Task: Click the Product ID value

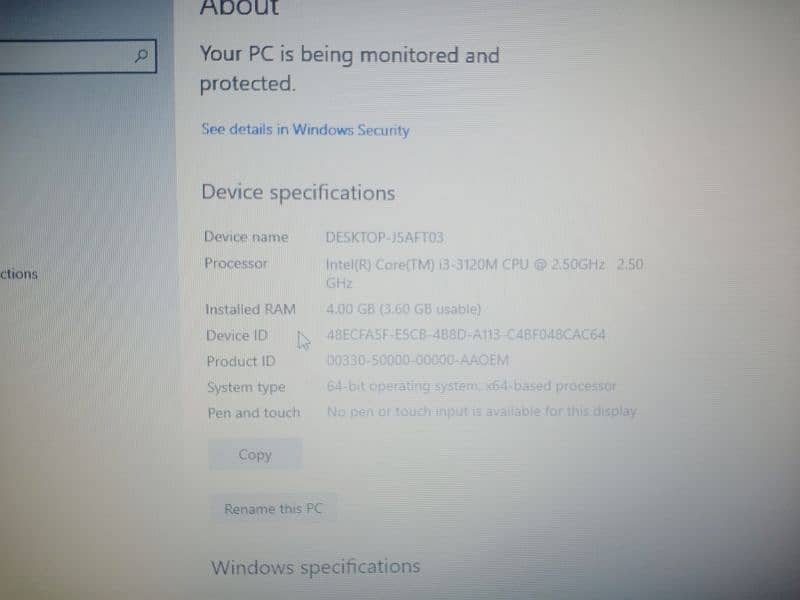Action: 418,360
